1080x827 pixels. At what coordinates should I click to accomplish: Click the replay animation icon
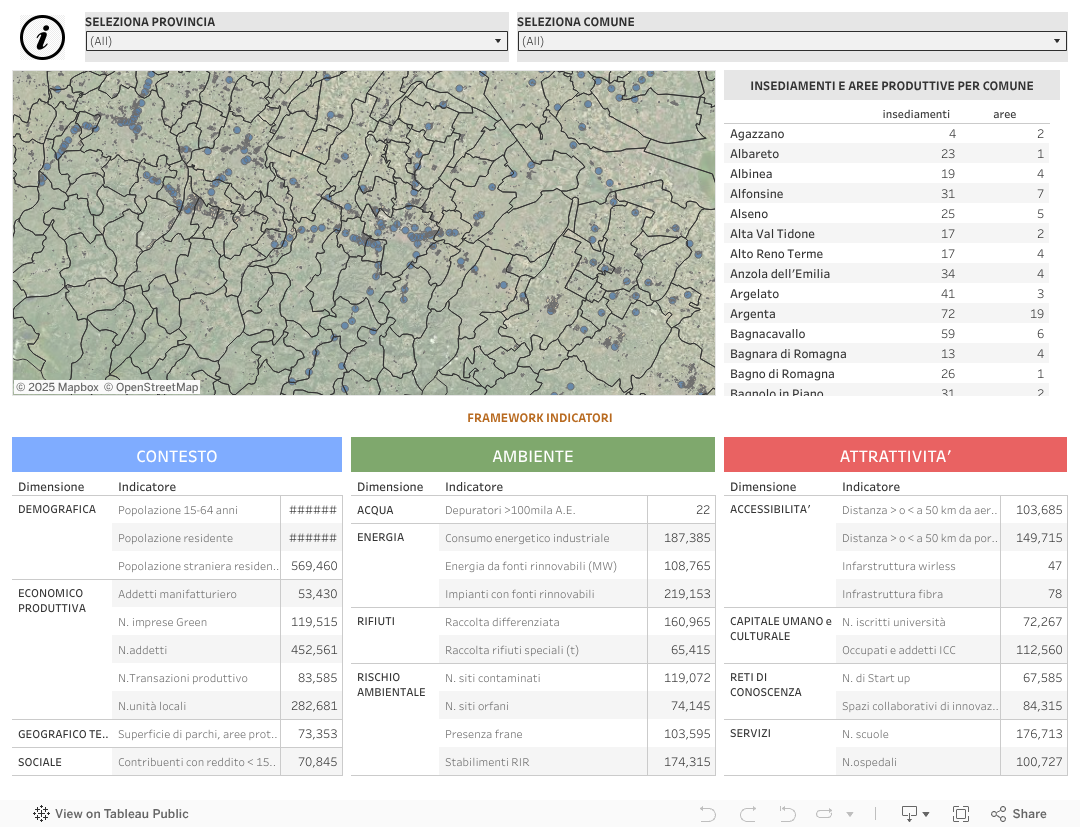tap(824, 814)
